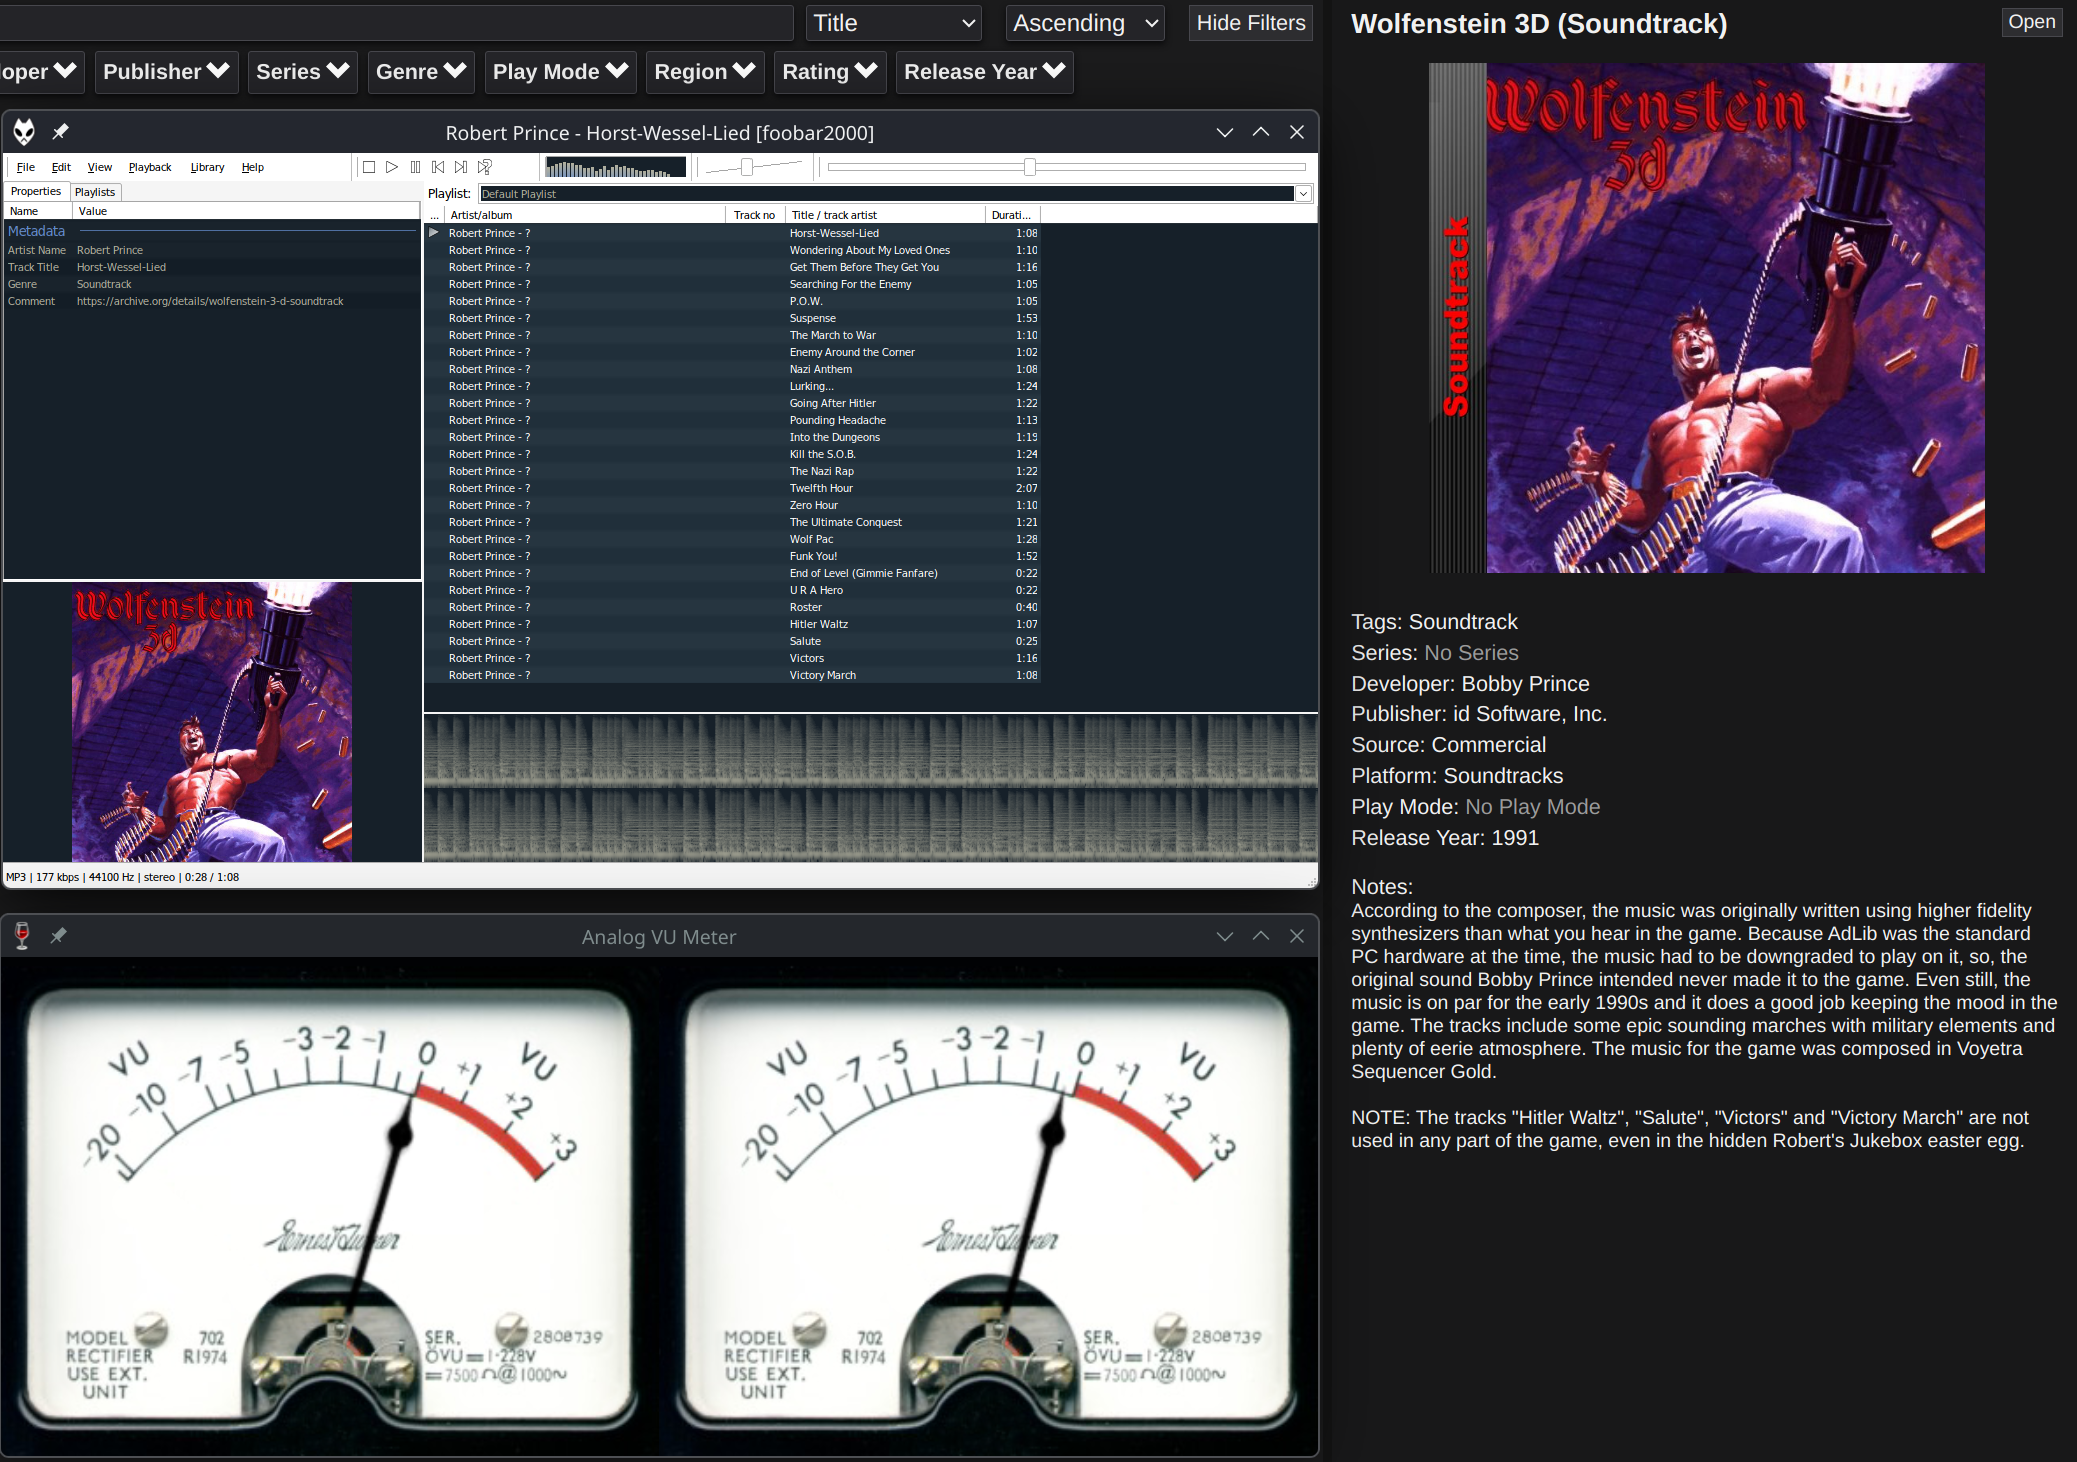Pin the foobar2000 window with the pin icon

pyautogui.click(x=60, y=132)
